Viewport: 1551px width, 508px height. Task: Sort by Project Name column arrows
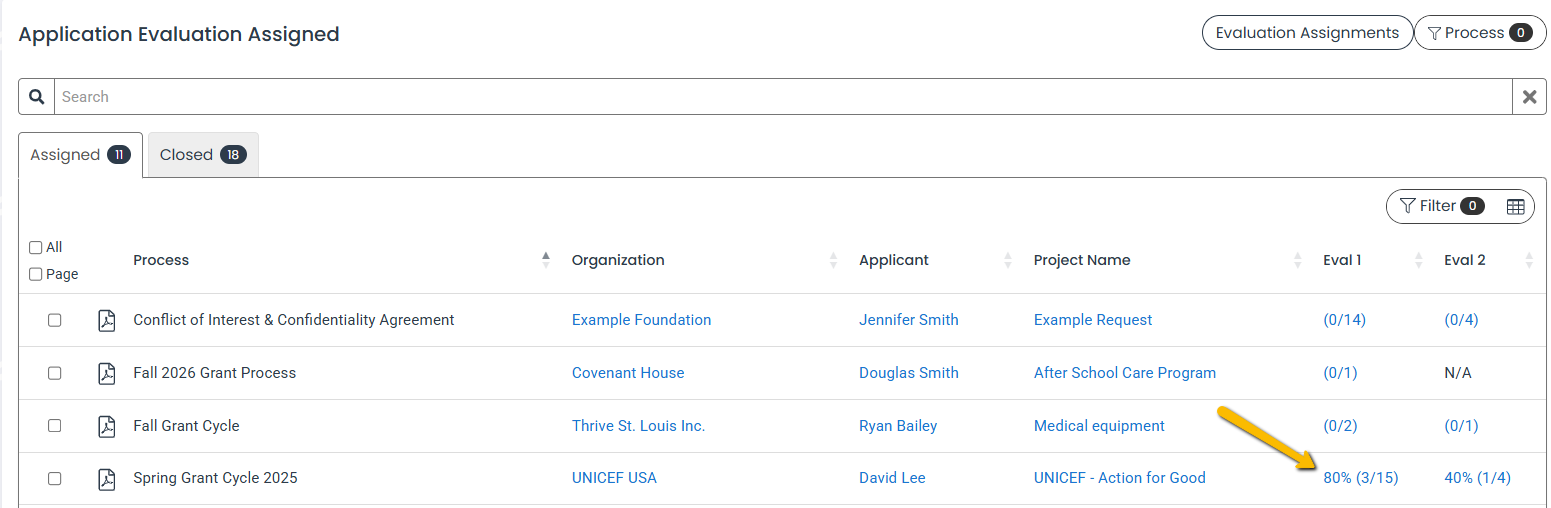[x=1298, y=260]
